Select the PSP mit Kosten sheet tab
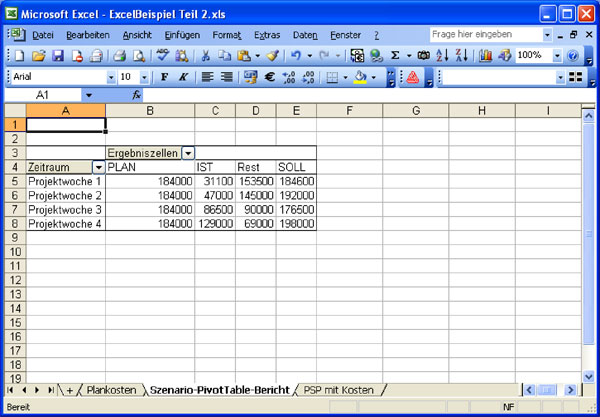 (338, 389)
